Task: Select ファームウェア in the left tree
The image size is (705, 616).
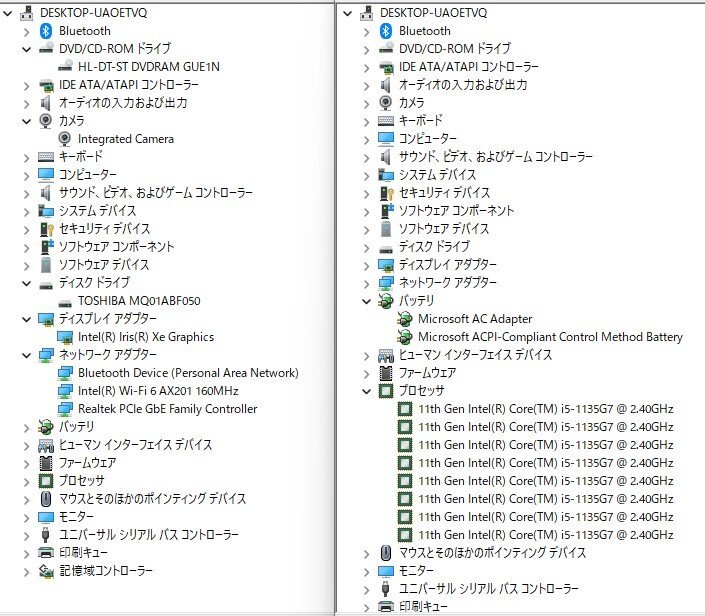Action: click(x=88, y=463)
